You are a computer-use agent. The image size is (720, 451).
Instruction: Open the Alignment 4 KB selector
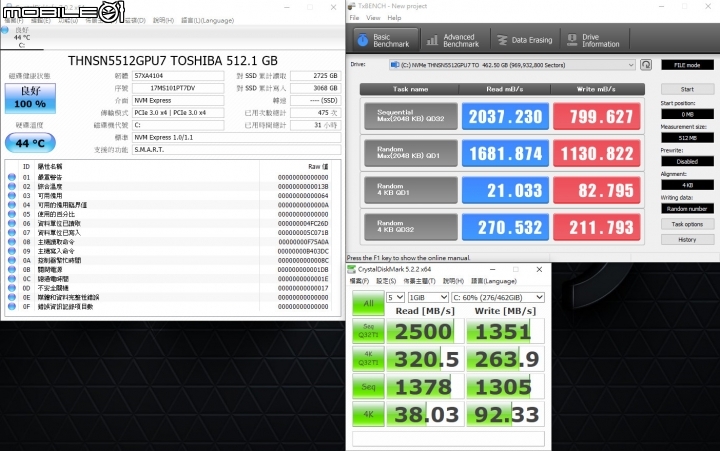tap(687, 185)
